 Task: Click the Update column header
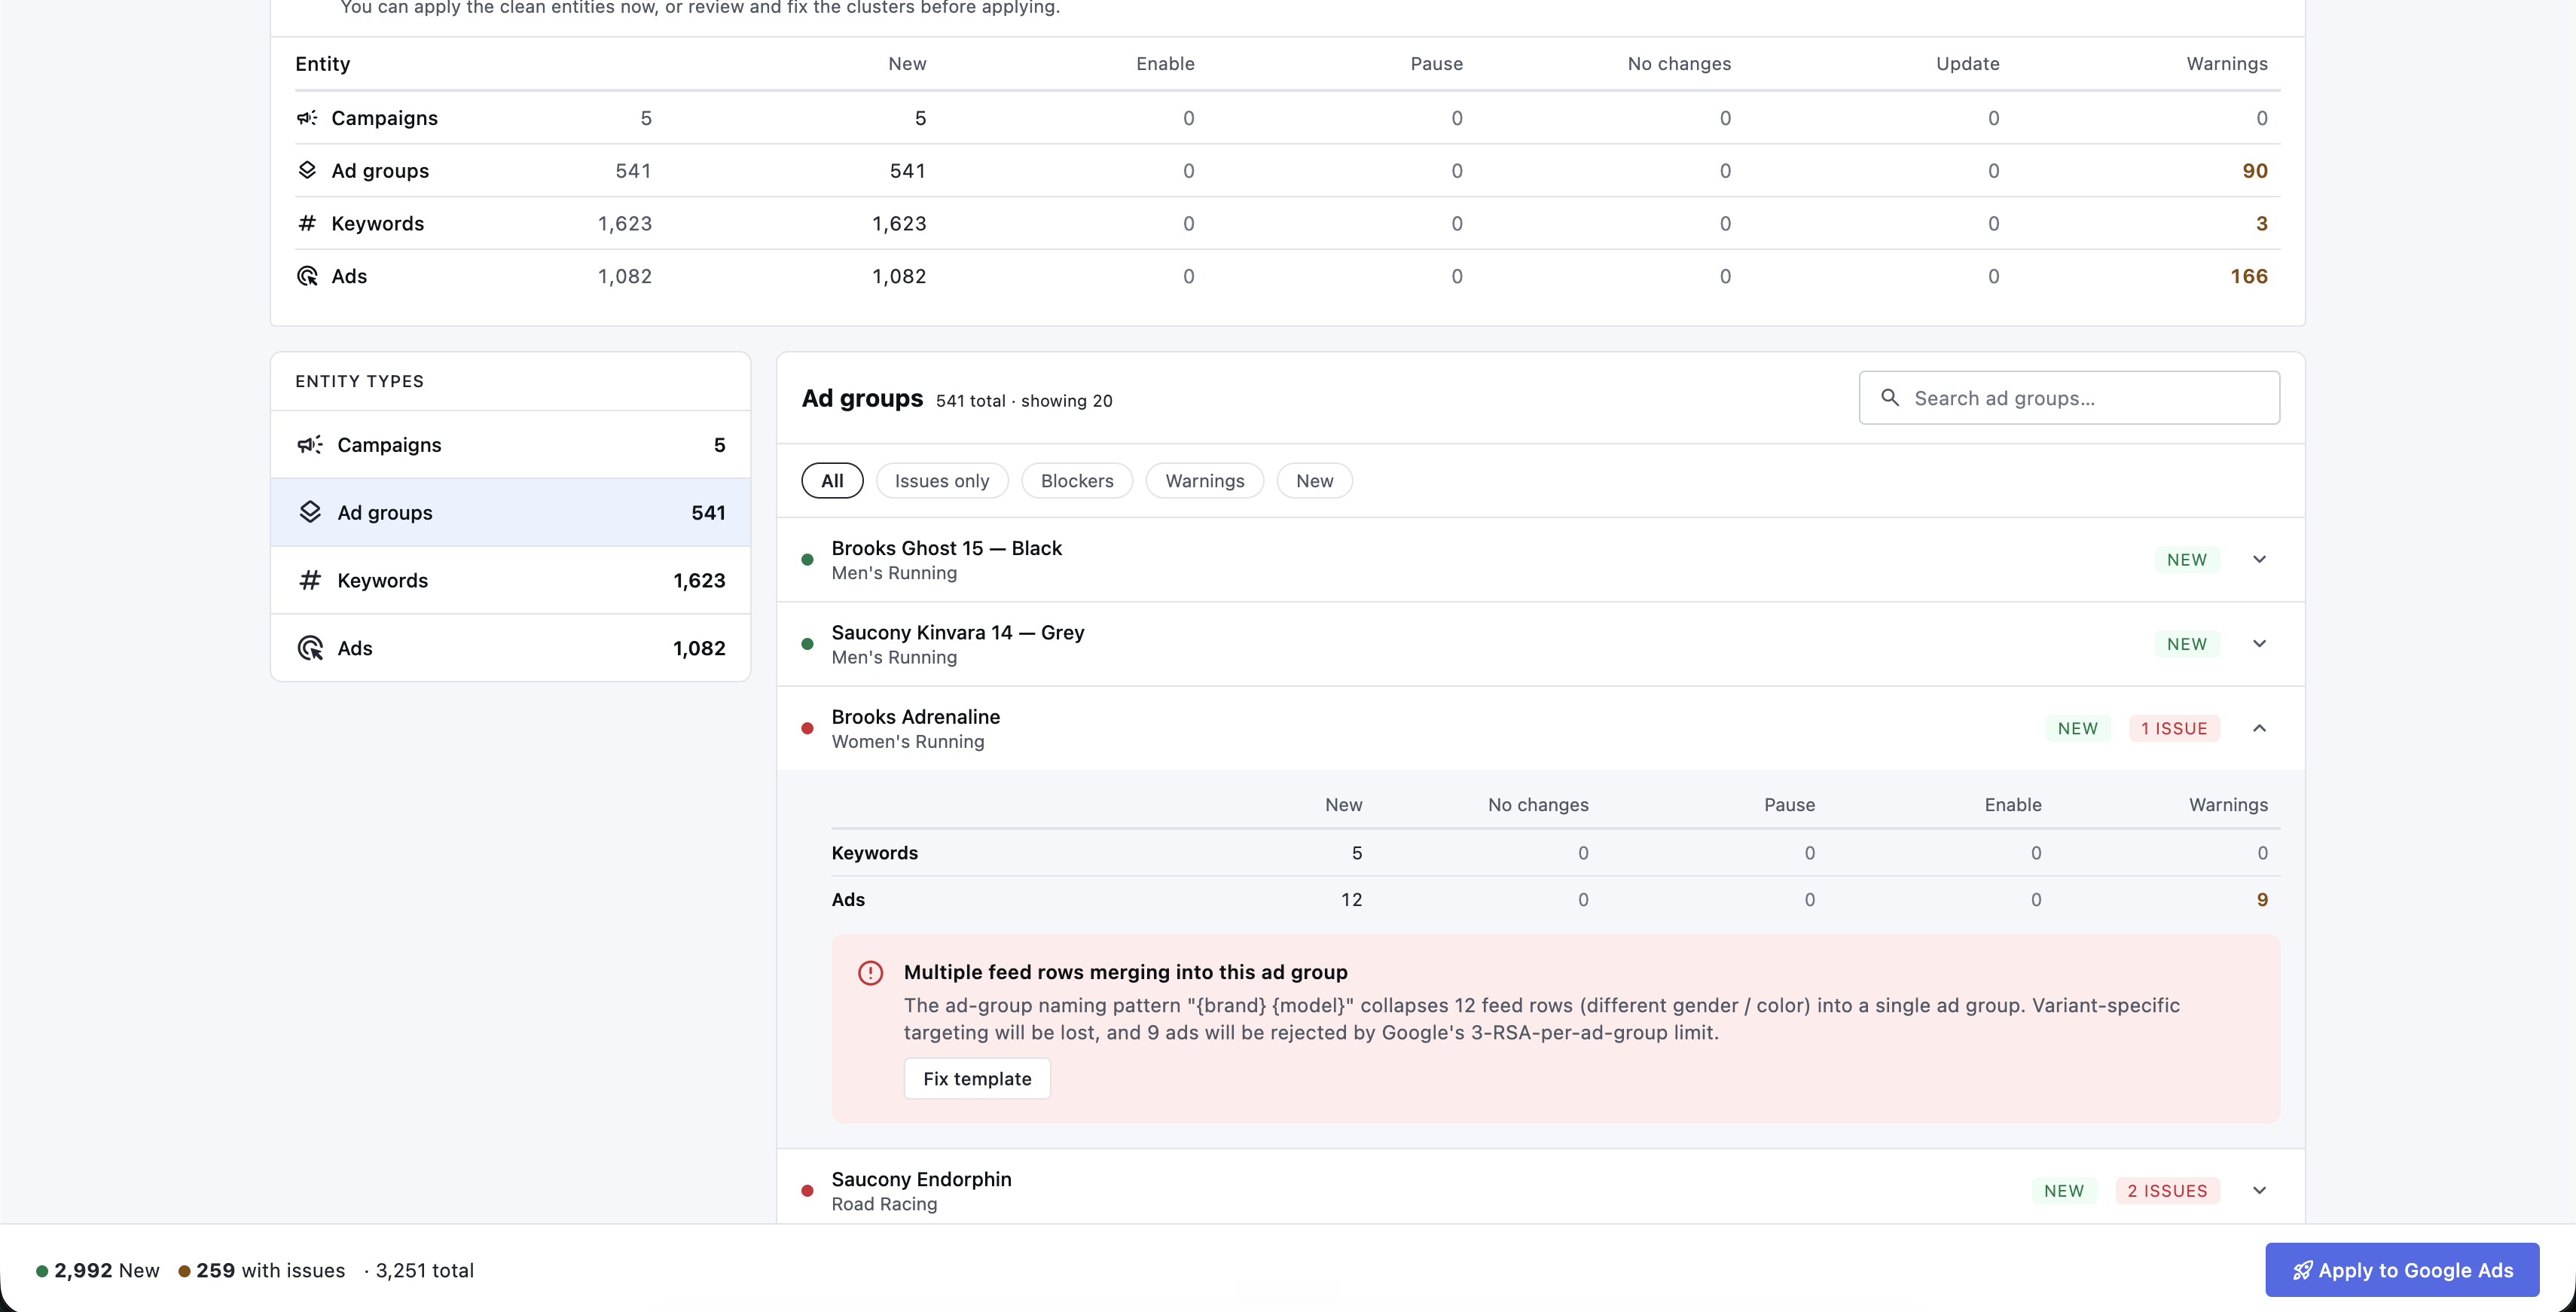[x=1968, y=64]
